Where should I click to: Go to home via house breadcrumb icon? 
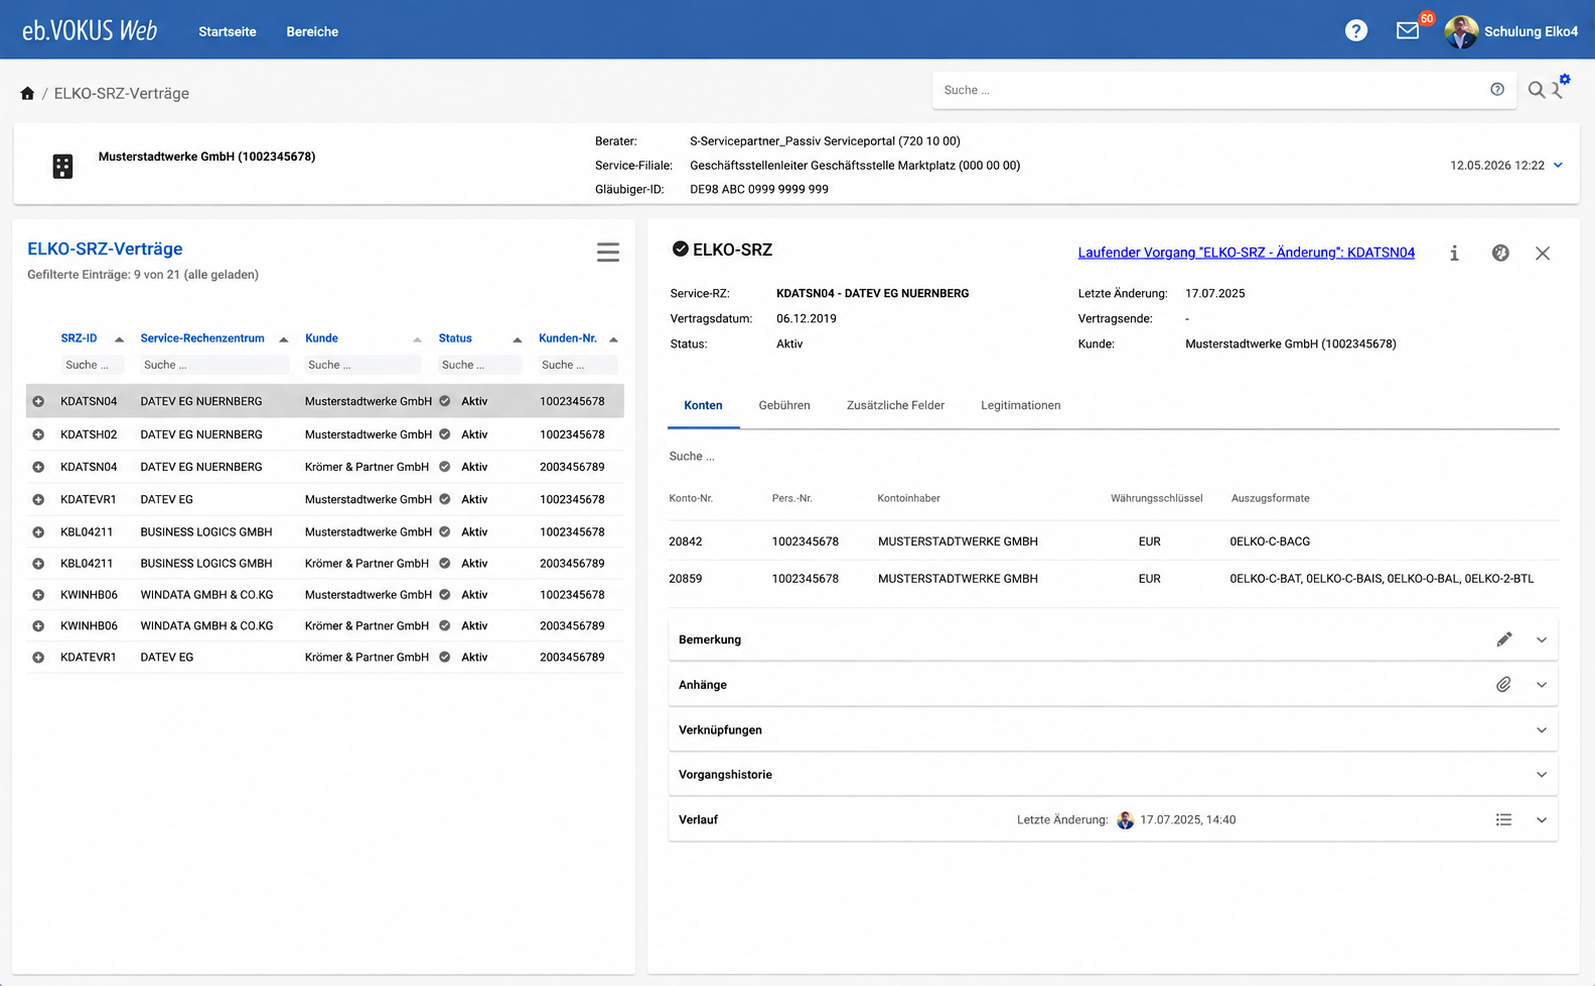(x=27, y=93)
